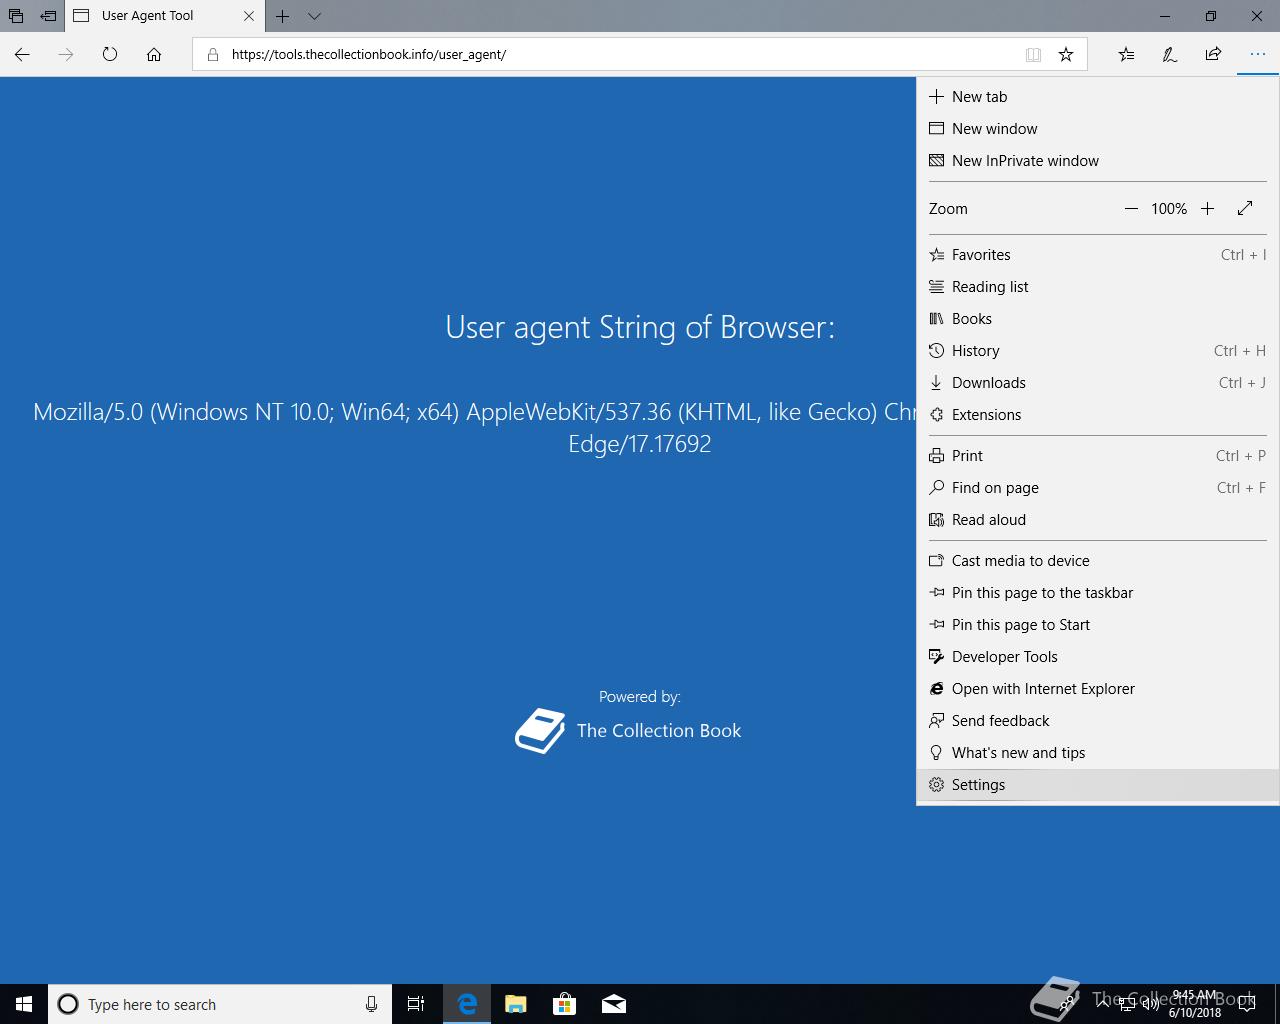Select Send feedback menu item
This screenshot has height=1024, width=1280.
click(1098, 721)
